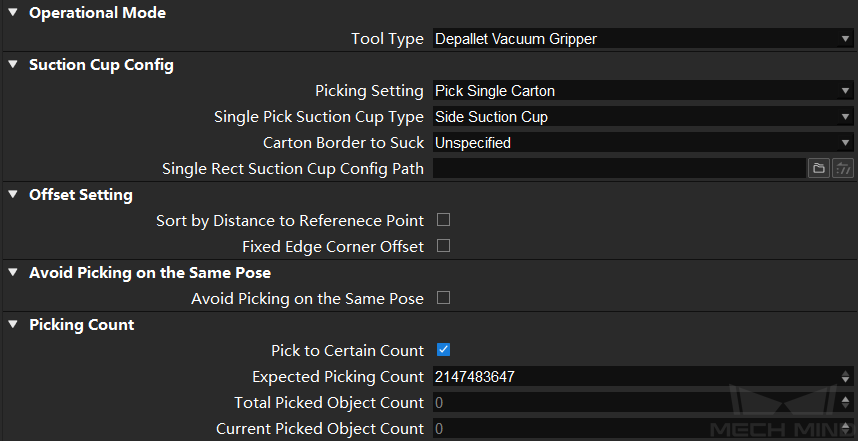Viewport: 858px width, 441px height.
Task: Click the Single Rect Suction Cup Config Path field
Action: [x=619, y=169]
